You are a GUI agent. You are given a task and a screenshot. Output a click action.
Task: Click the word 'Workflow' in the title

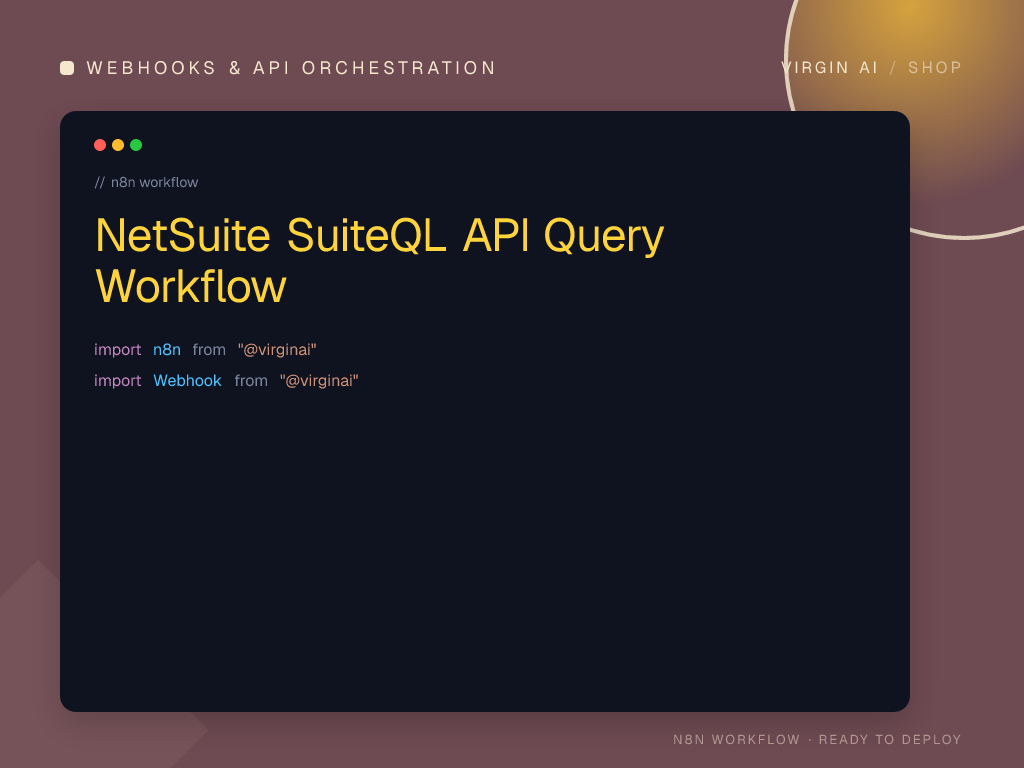click(191, 286)
